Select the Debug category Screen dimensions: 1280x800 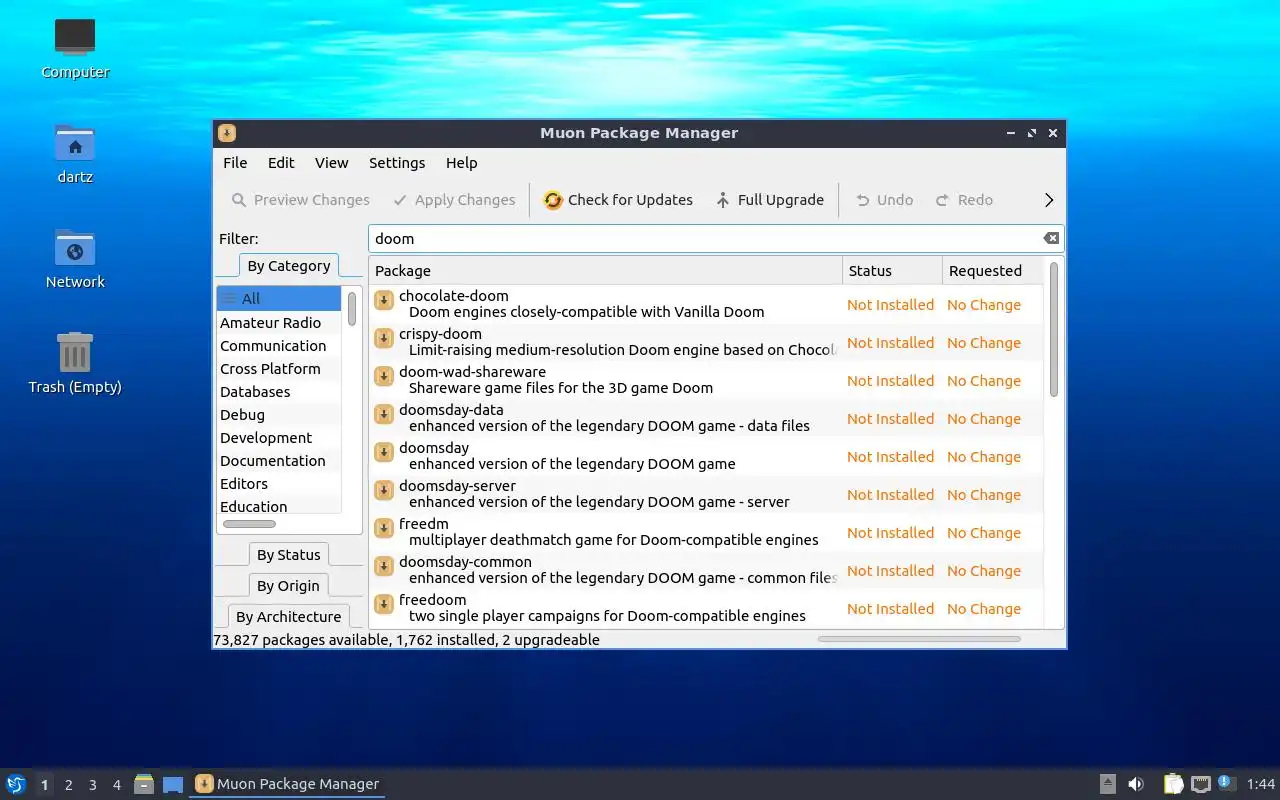279,415
